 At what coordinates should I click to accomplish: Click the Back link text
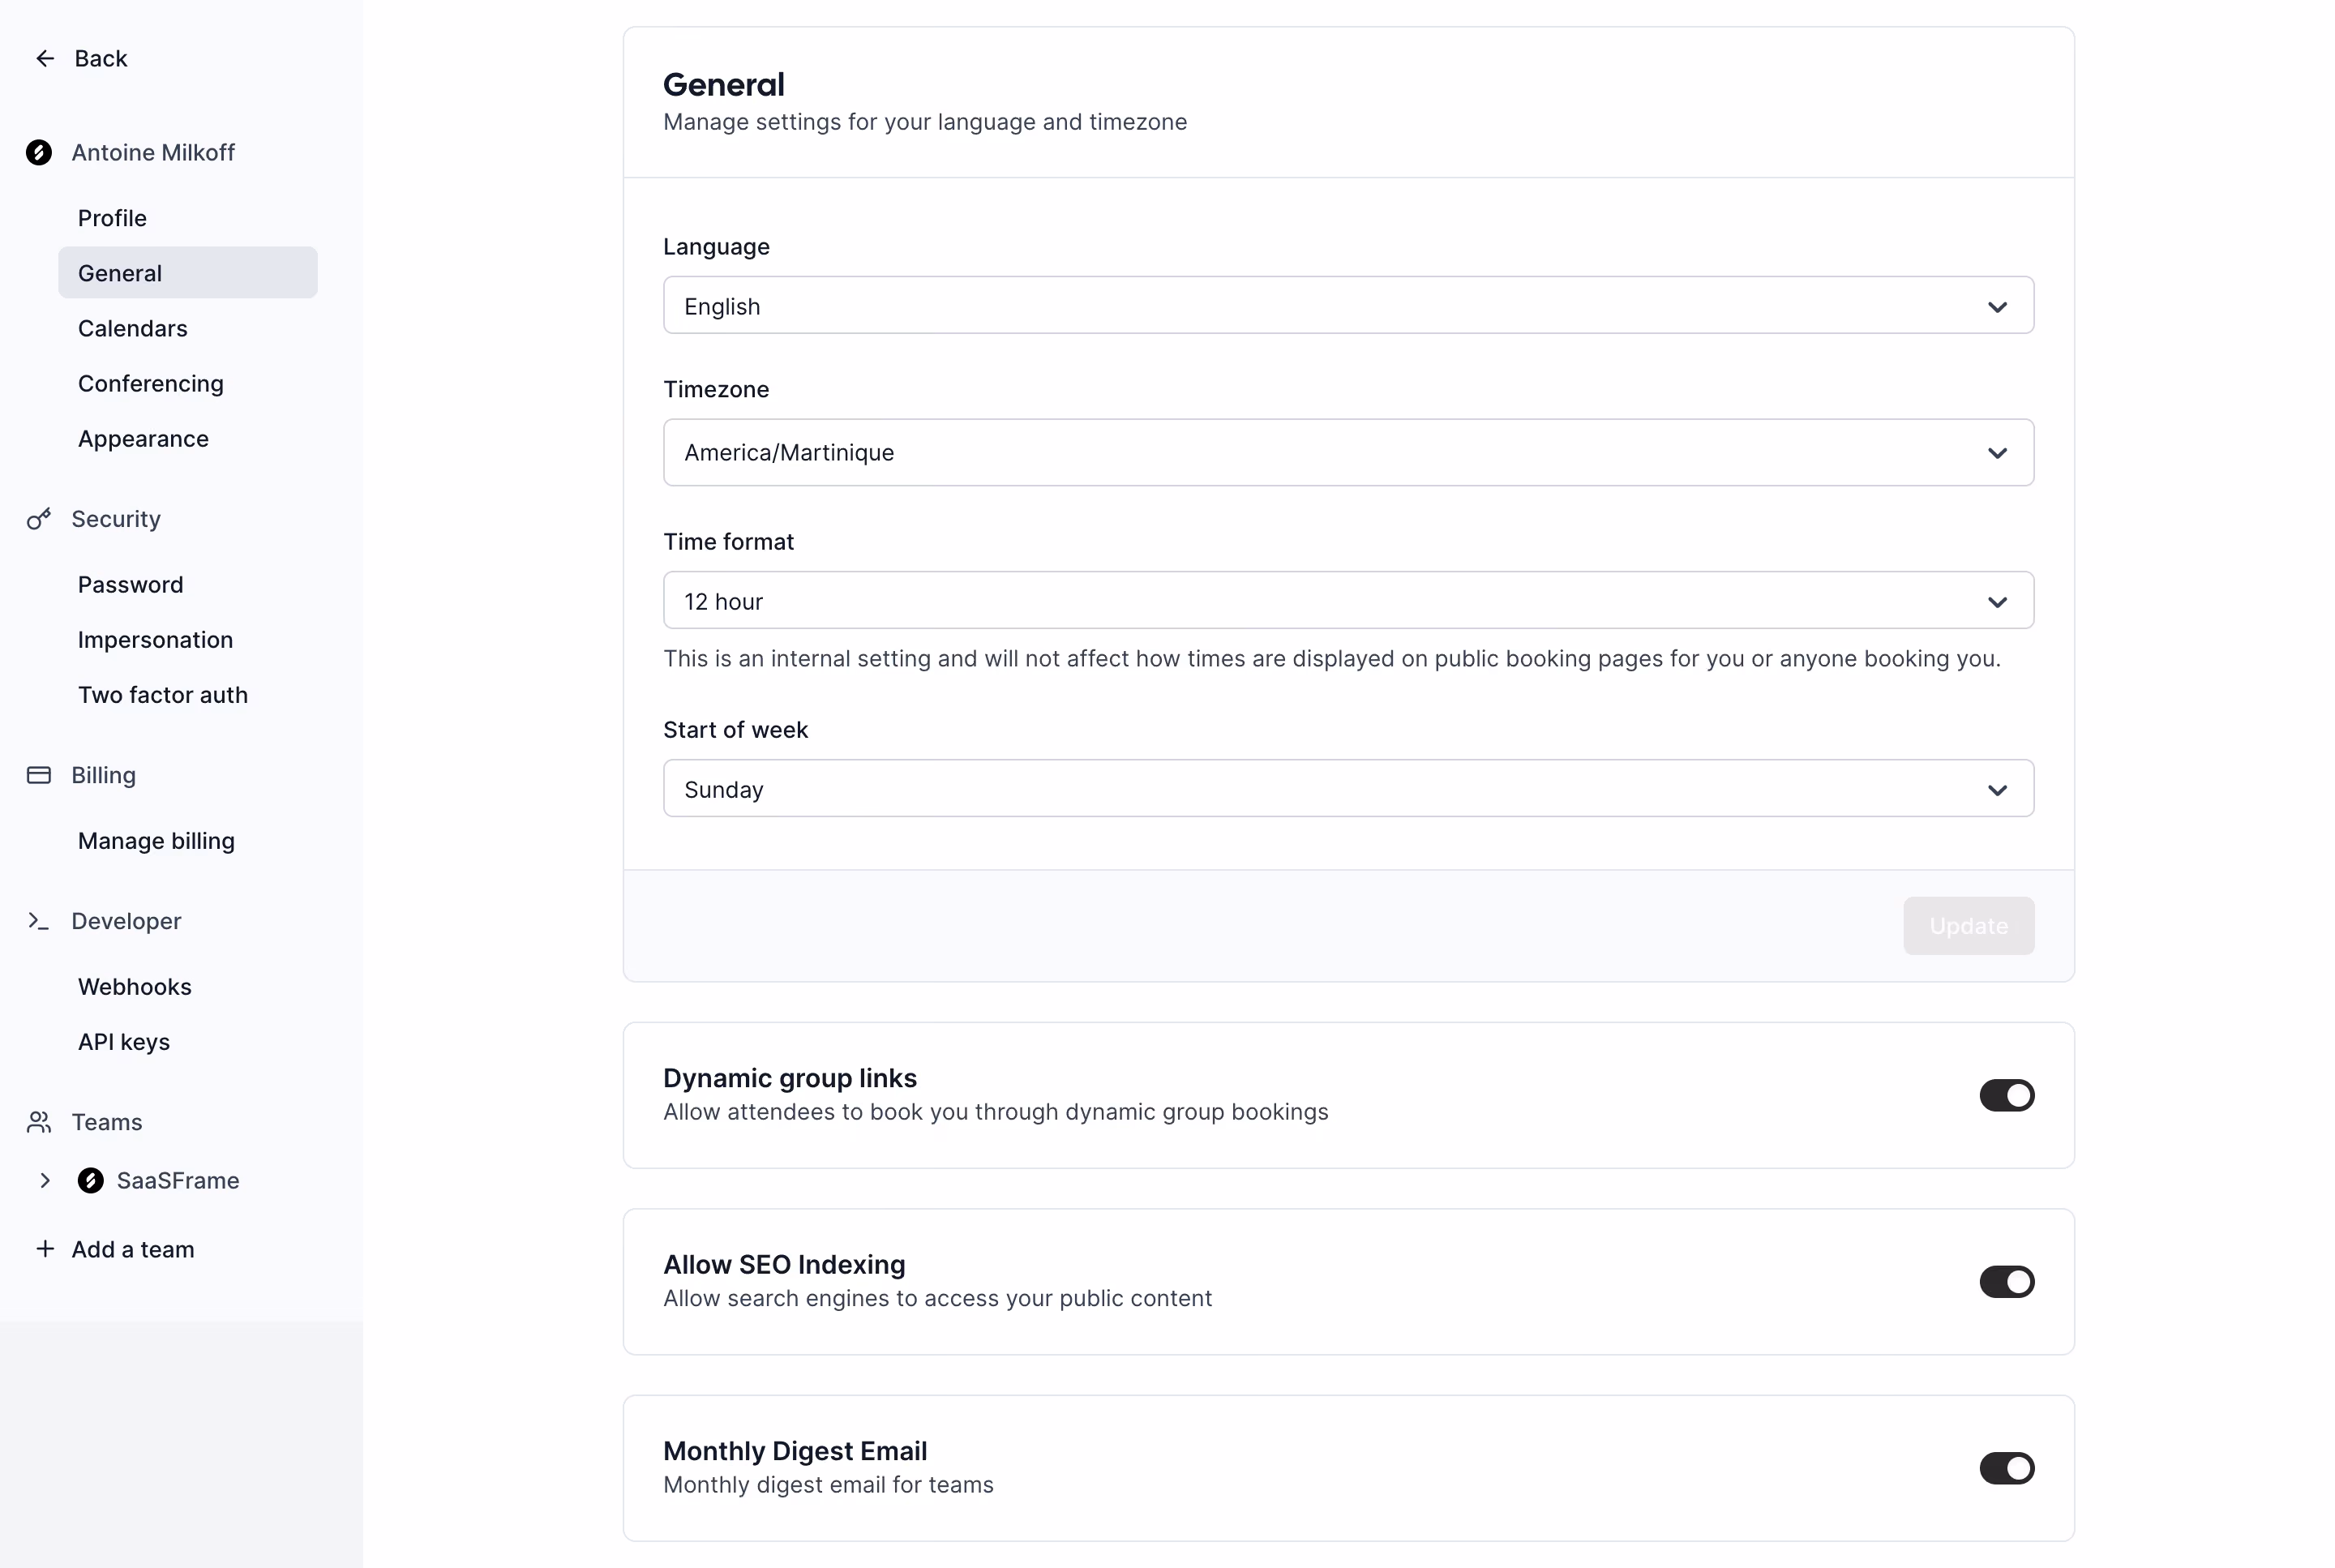[101, 58]
